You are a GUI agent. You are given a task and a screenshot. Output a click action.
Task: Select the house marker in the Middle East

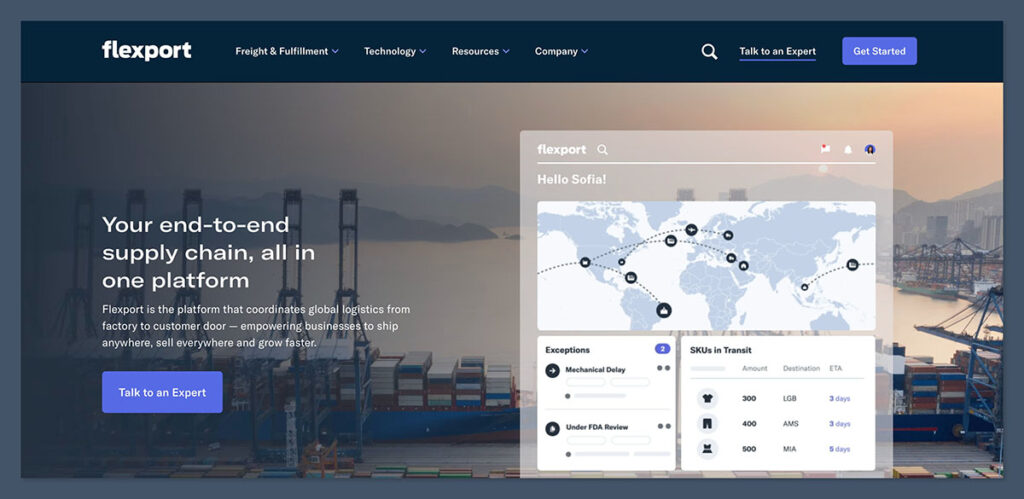click(x=743, y=266)
